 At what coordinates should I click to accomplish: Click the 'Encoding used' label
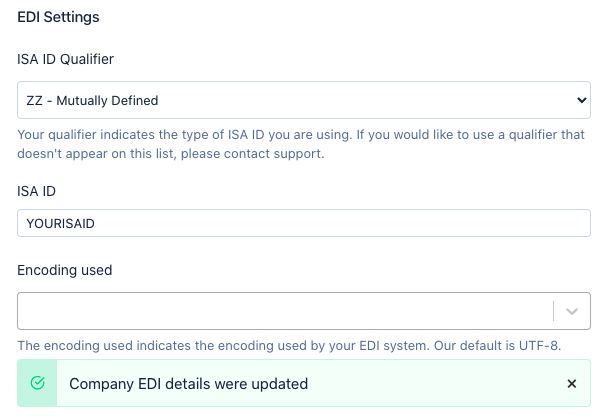[x=65, y=270]
